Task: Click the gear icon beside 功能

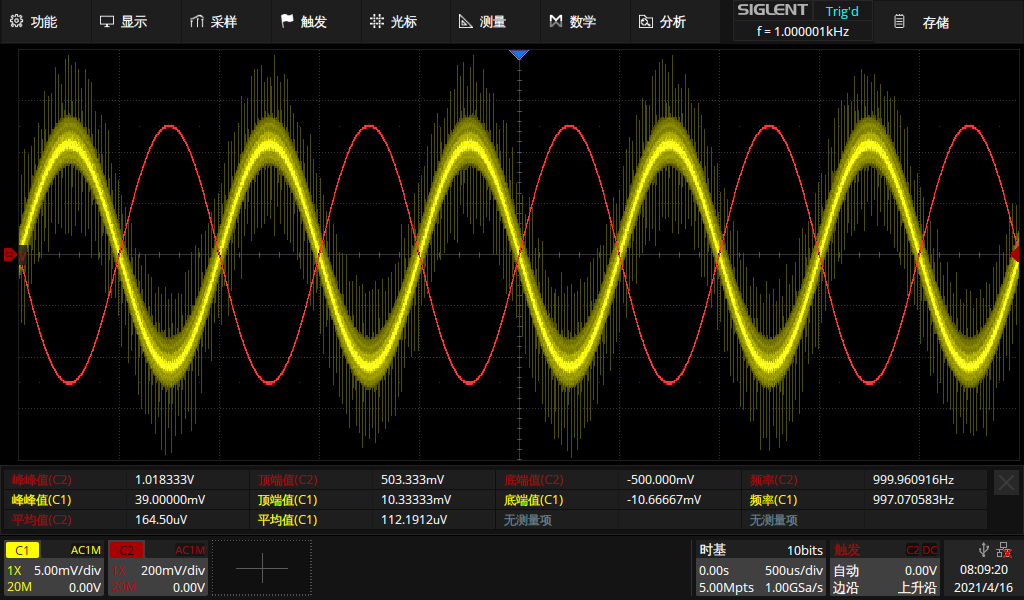Action: tap(16, 21)
